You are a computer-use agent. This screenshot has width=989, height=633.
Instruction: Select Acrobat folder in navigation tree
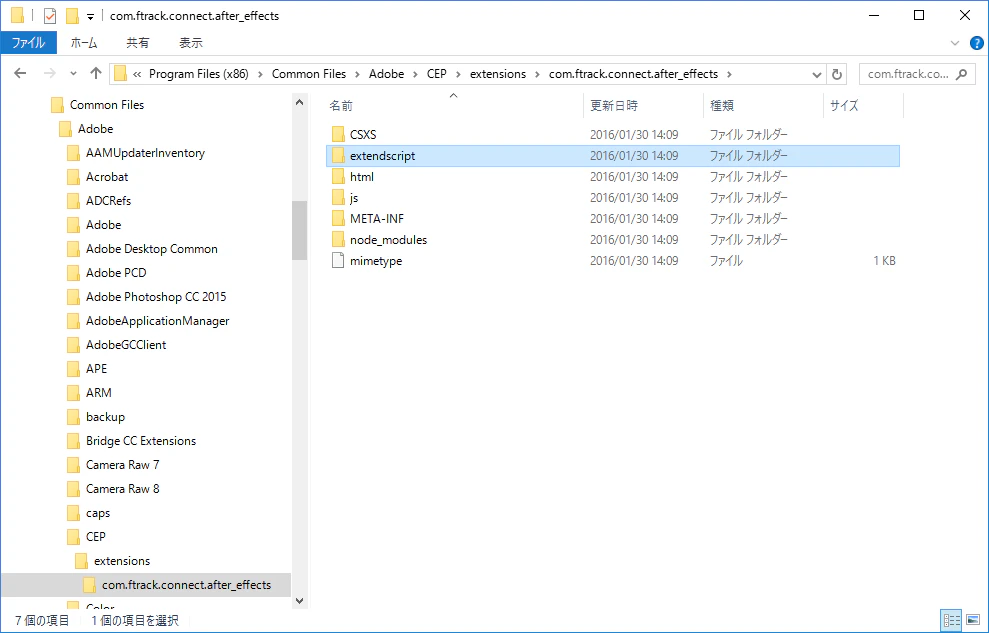click(107, 177)
